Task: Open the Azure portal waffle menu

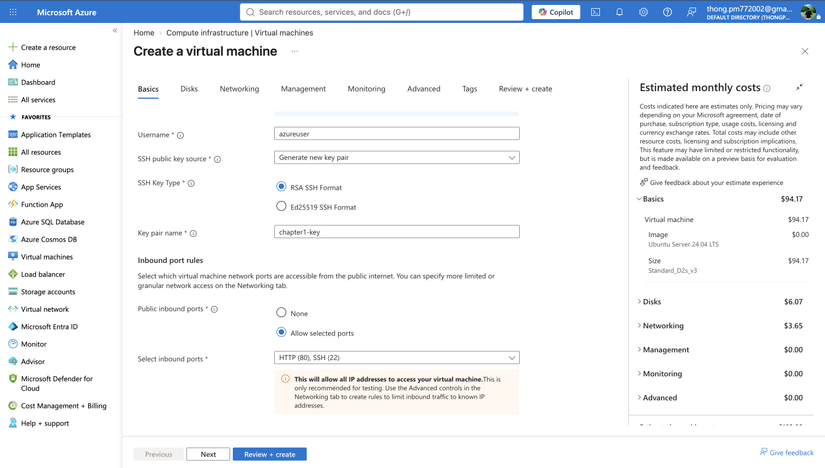Action: (13, 12)
